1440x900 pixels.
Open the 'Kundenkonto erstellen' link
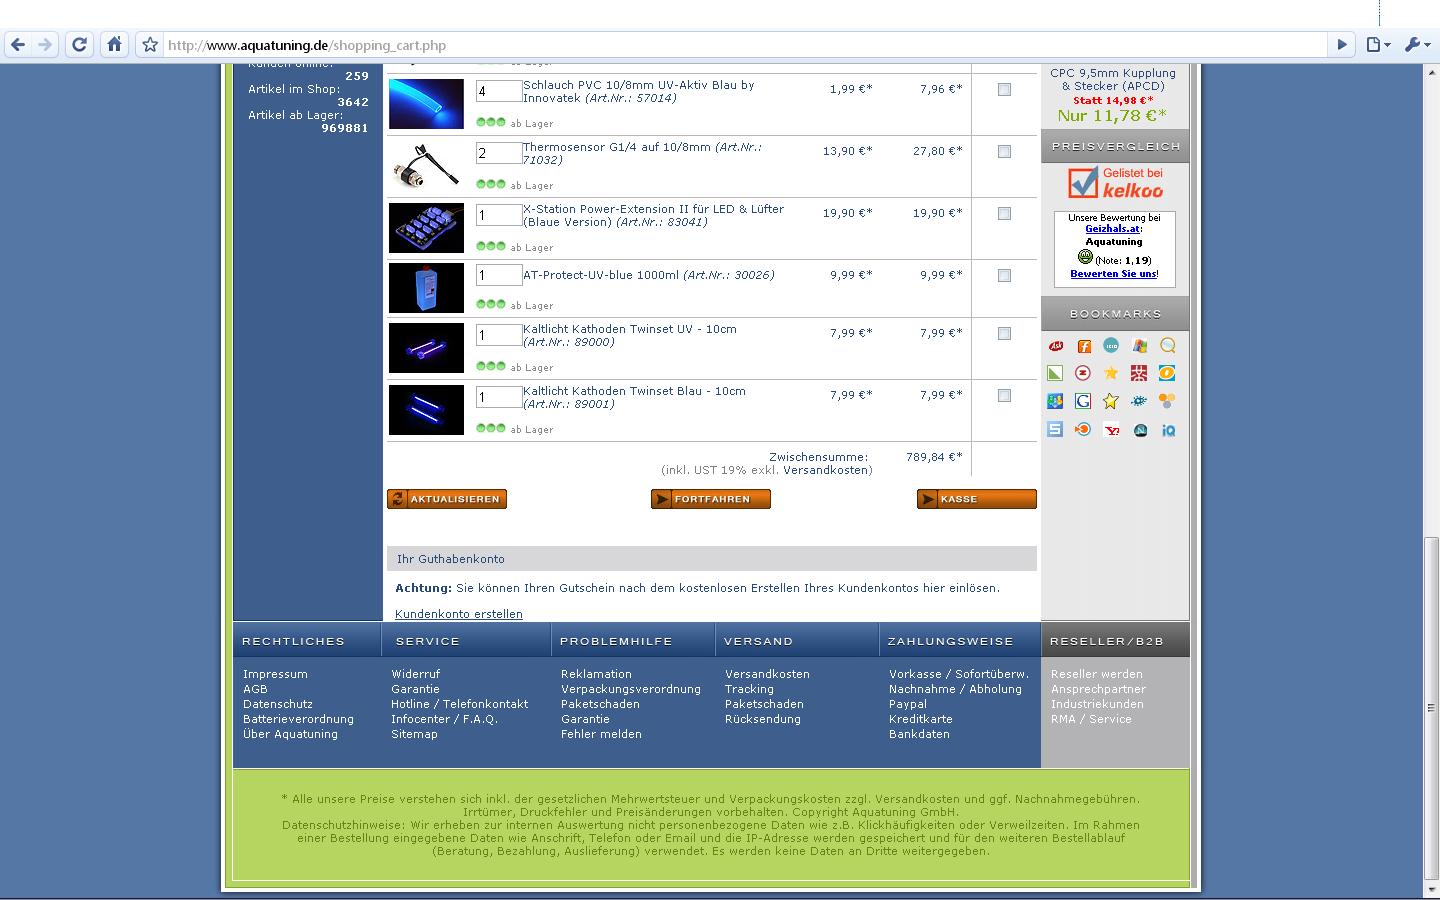click(459, 614)
